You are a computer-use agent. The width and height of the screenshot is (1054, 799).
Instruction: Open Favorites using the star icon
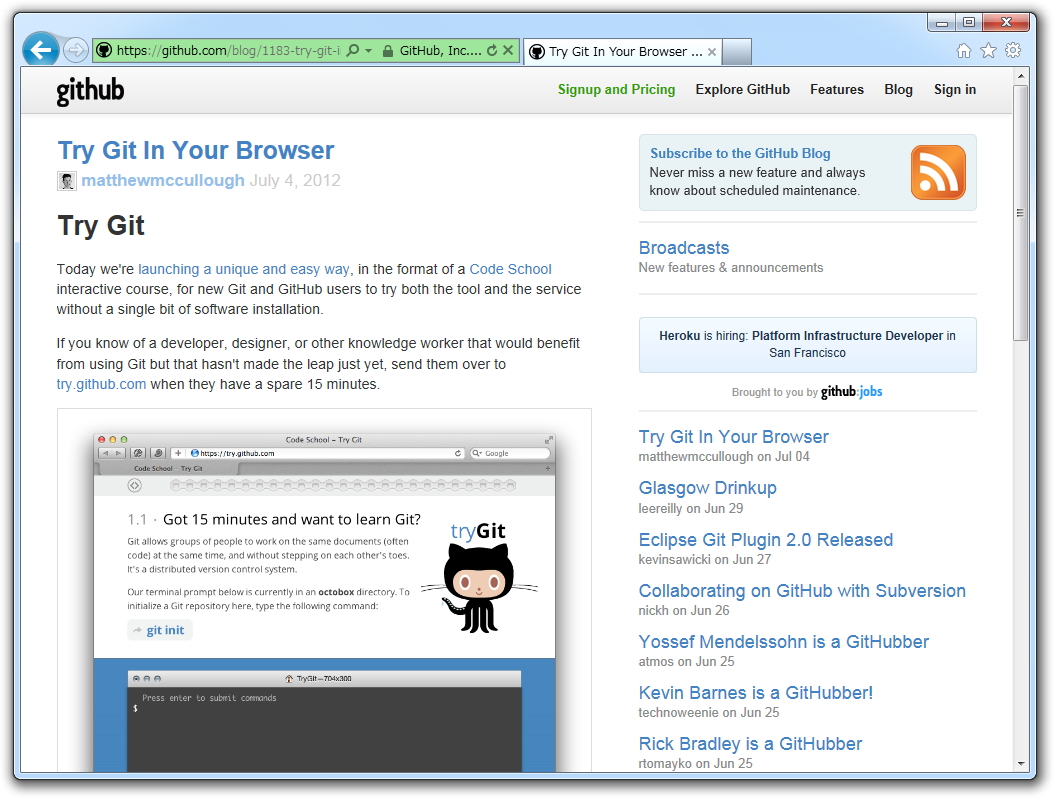pos(987,50)
